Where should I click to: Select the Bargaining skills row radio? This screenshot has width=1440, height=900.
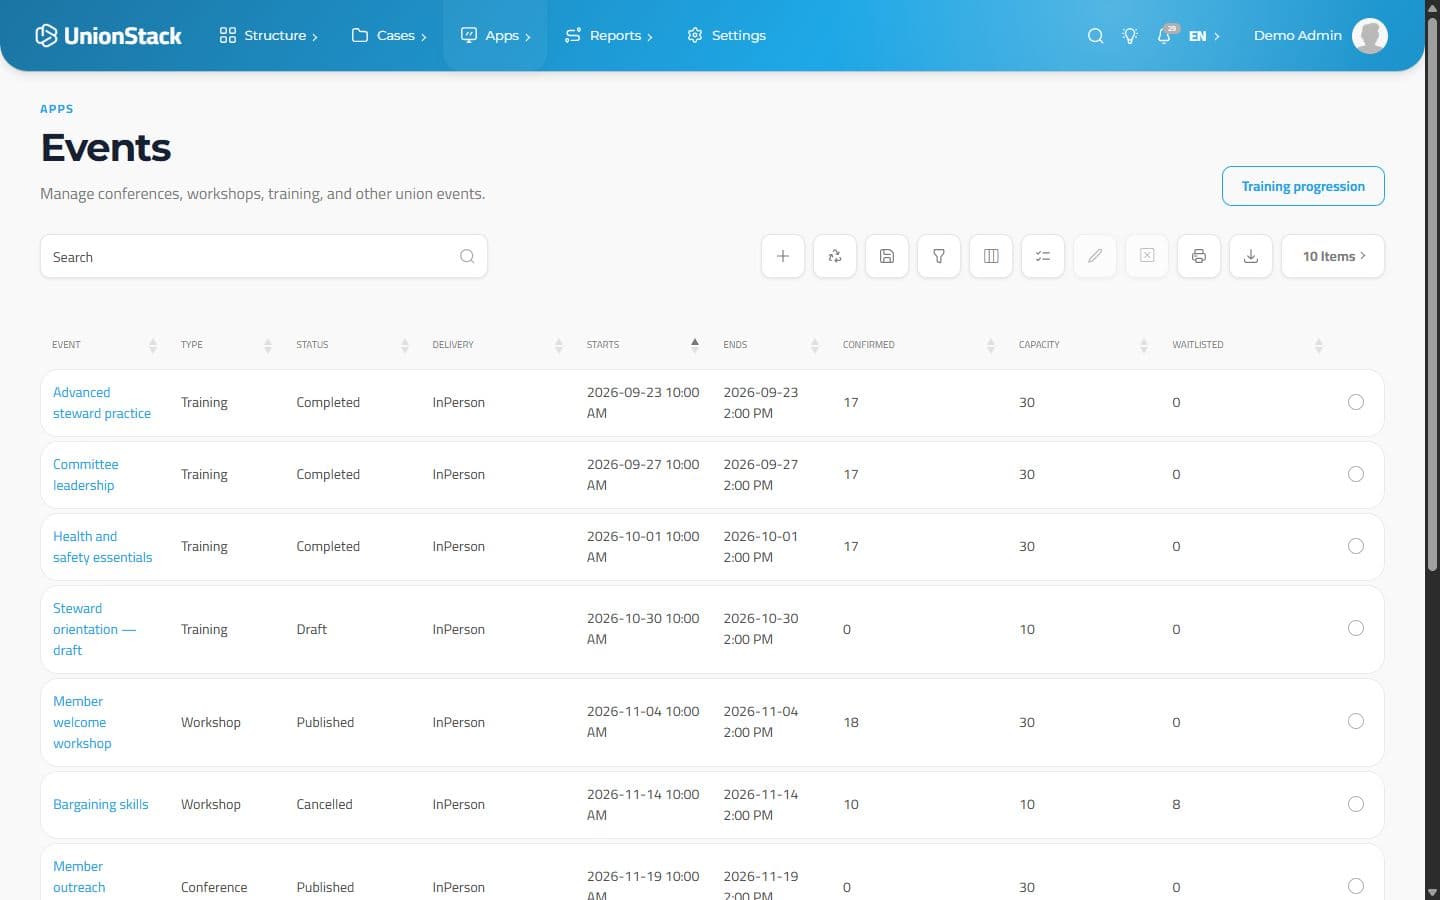pos(1356,804)
